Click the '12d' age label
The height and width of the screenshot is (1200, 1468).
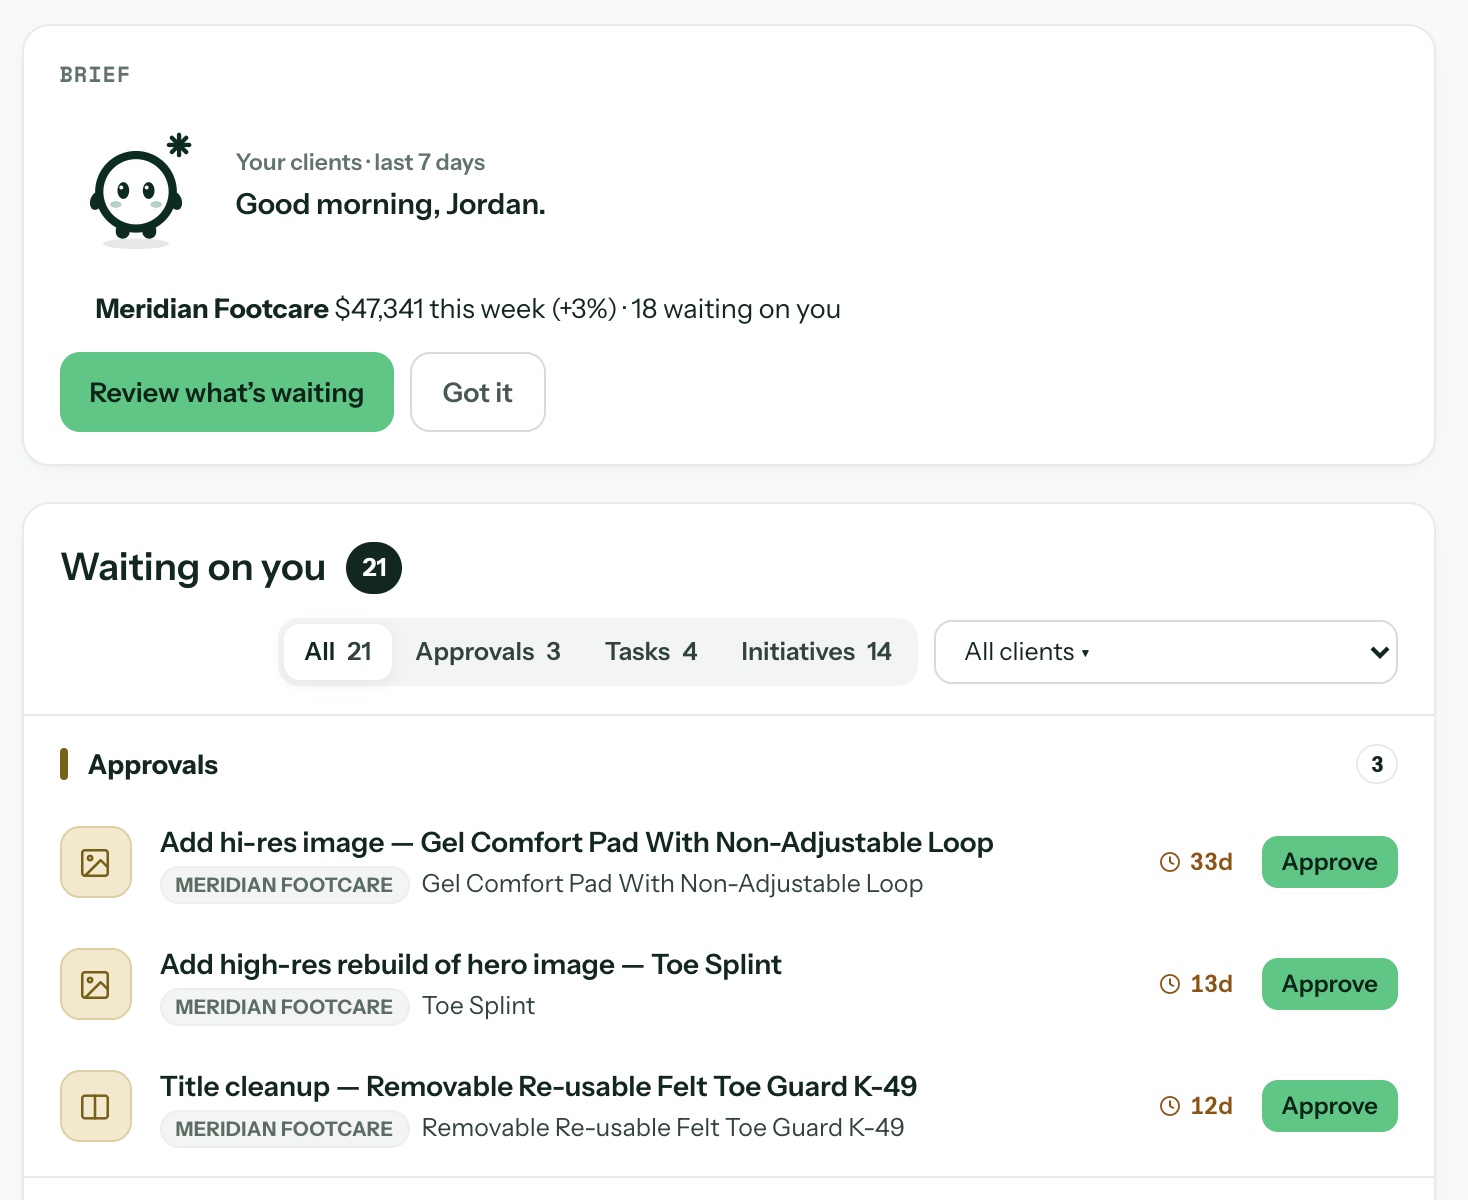1211,1106
